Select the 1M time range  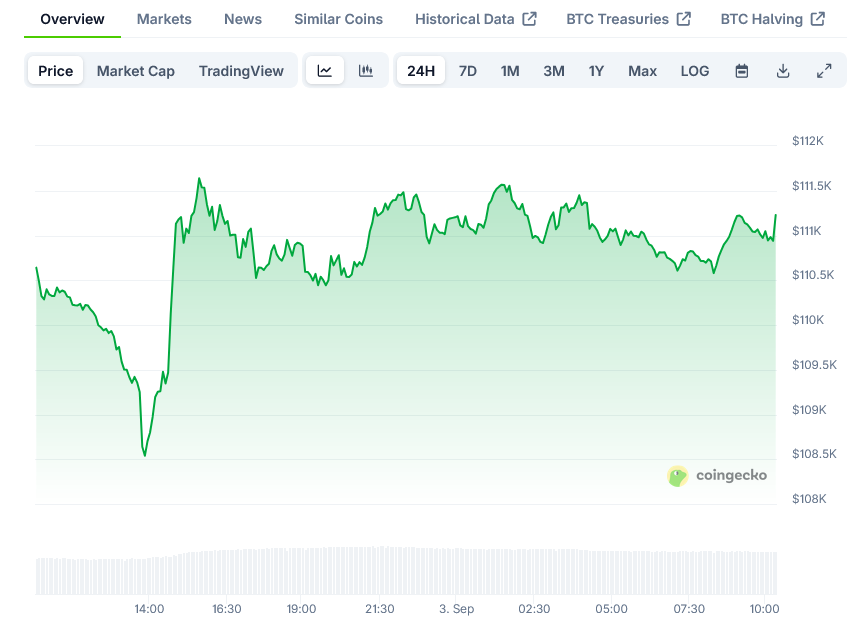tap(510, 71)
